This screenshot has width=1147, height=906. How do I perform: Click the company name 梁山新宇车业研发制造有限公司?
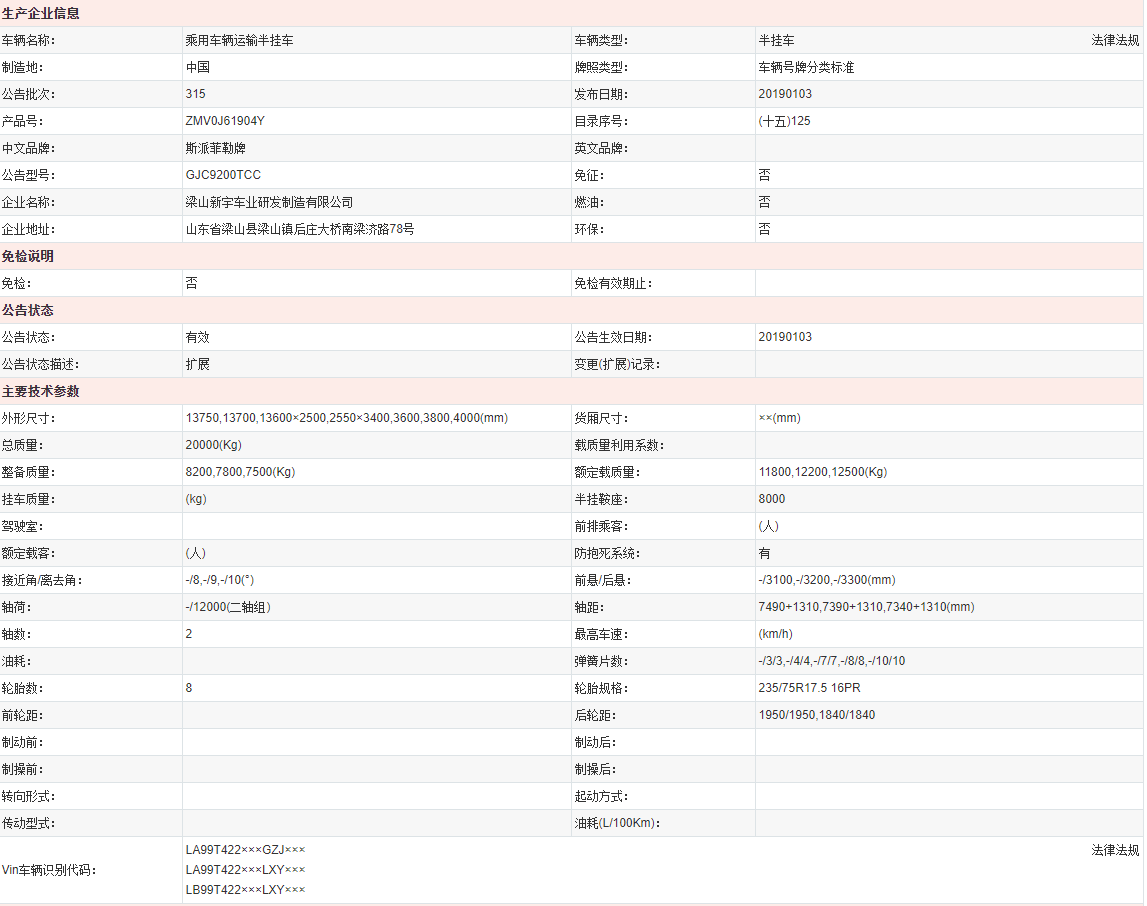pyautogui.click(x=269, y=202)
